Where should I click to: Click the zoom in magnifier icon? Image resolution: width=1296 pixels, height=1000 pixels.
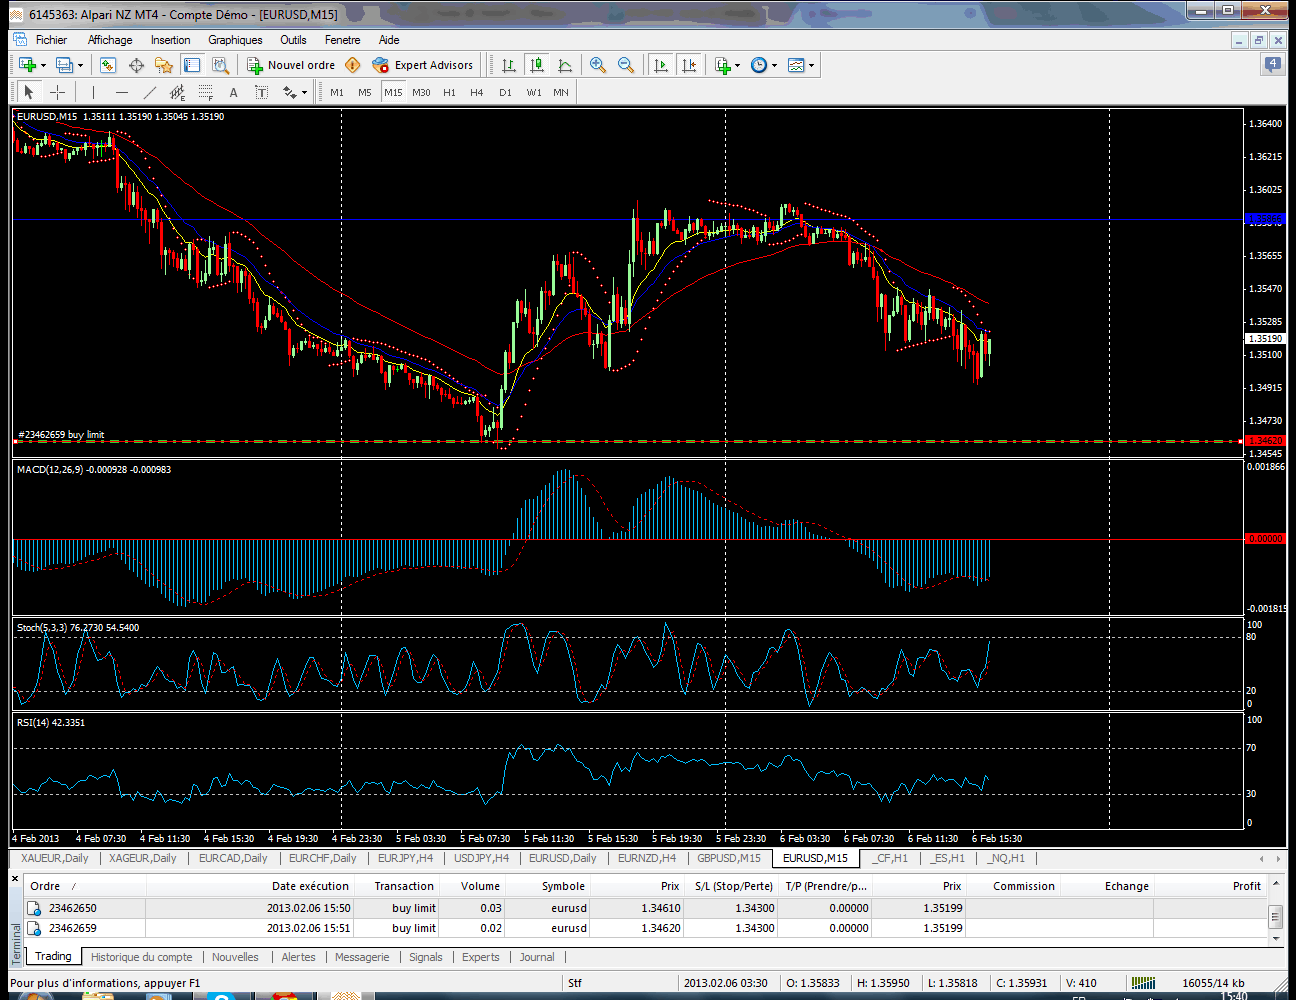coord(598,65)
